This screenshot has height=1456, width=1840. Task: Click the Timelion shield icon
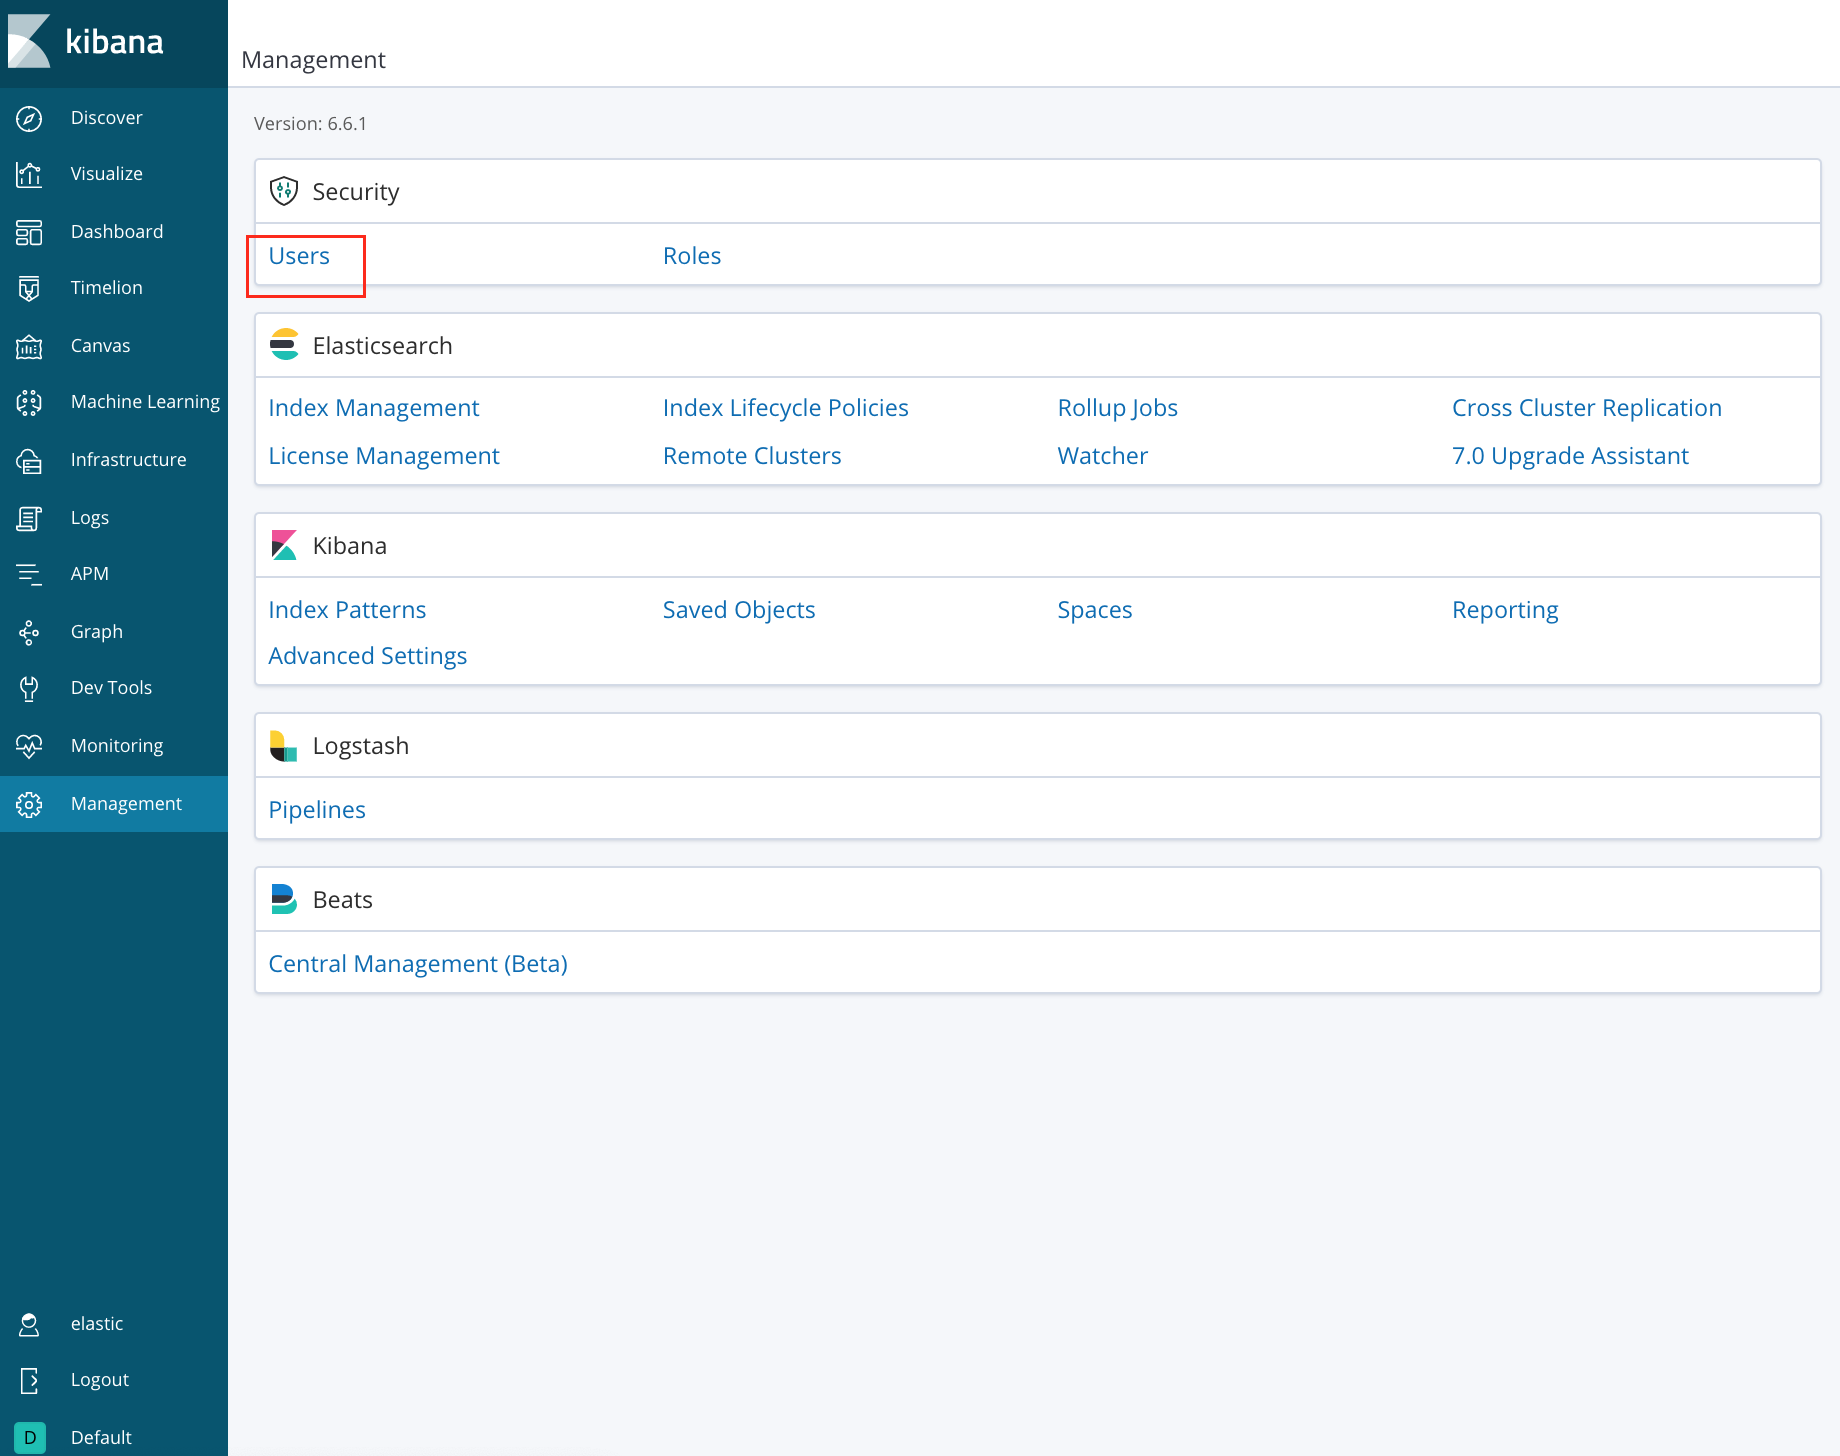coord(29,288)
